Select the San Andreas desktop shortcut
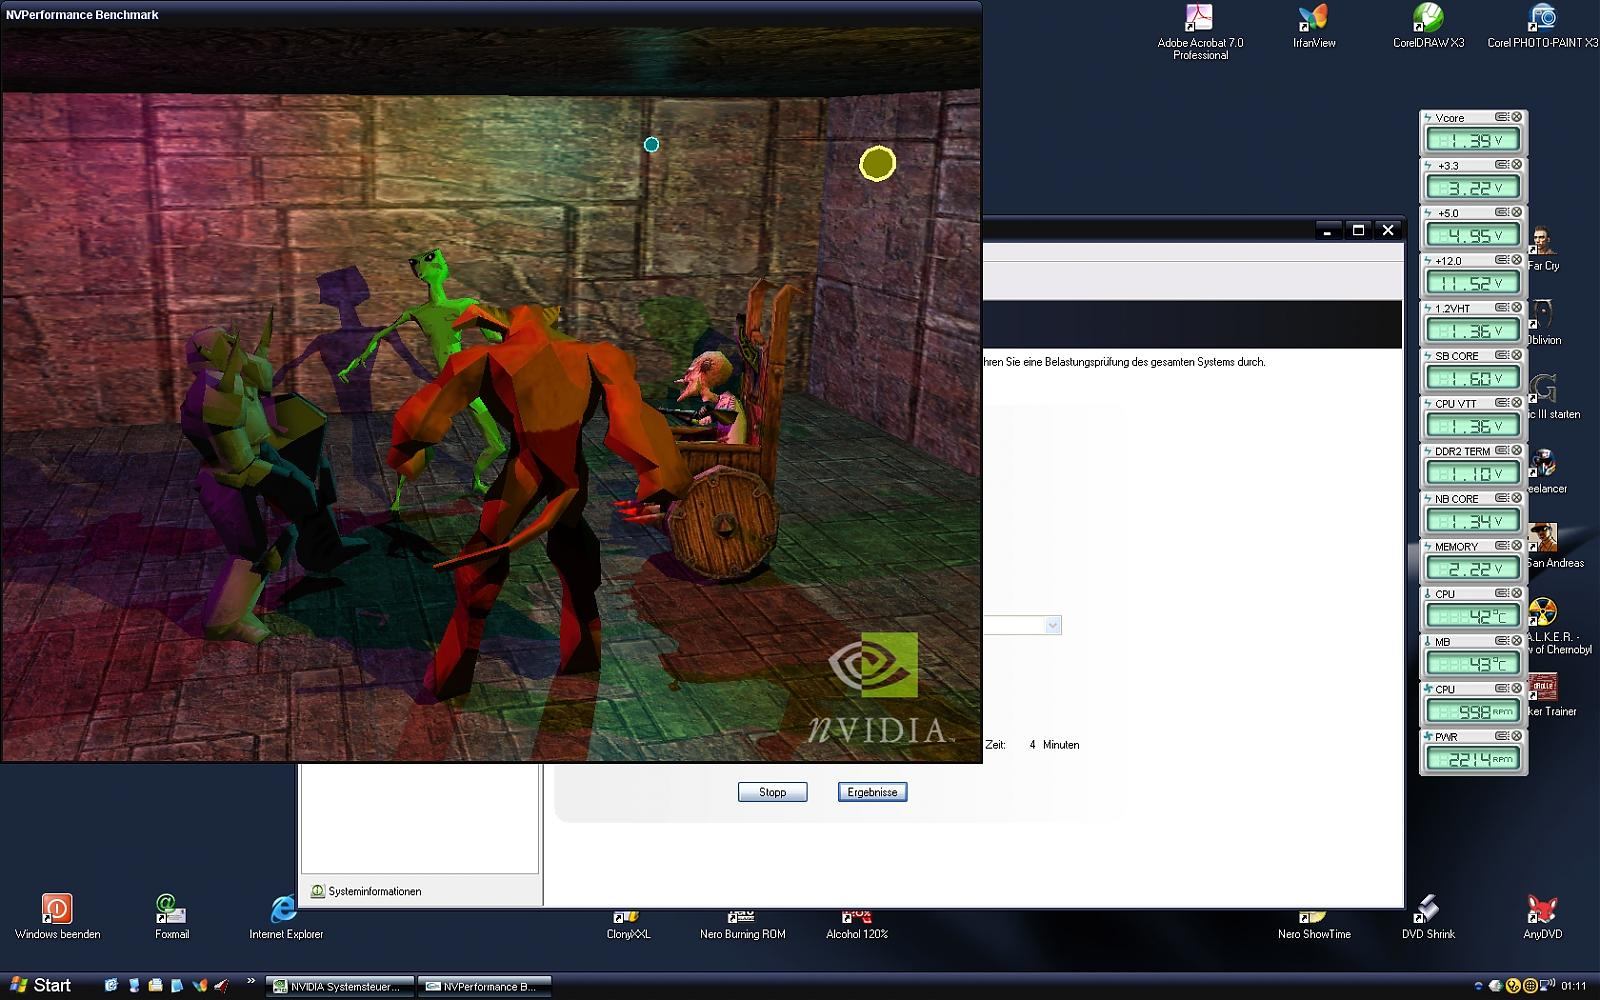 pyautogui.click(x=1554, y=546)
